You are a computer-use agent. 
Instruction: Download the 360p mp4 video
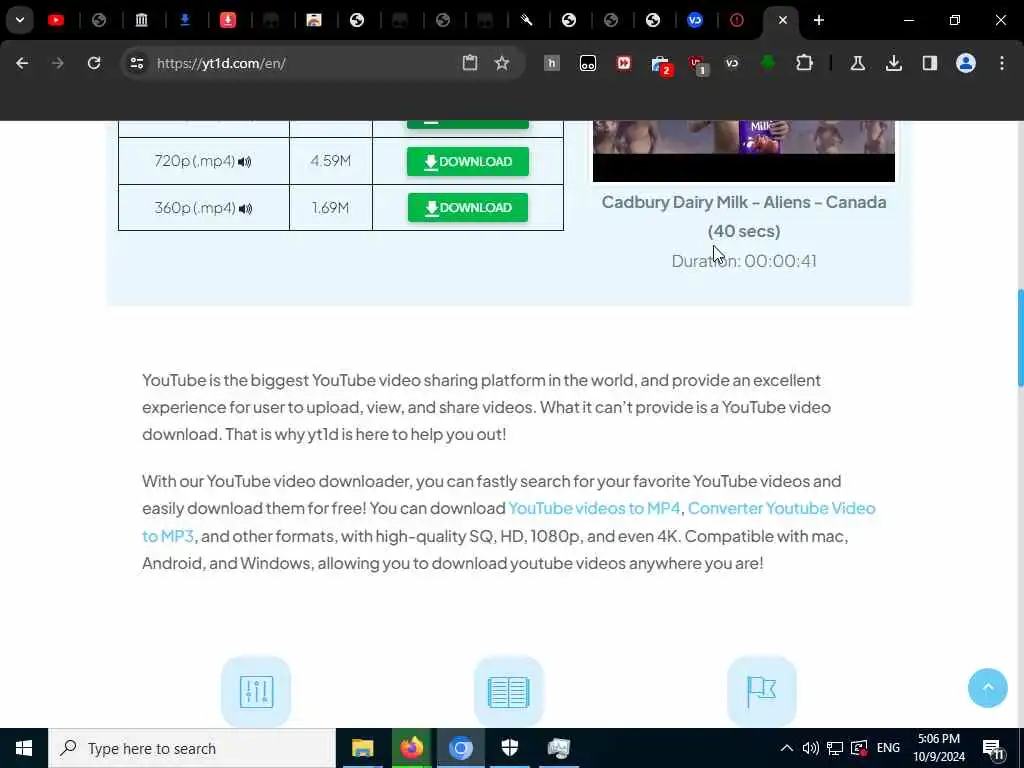468,208
